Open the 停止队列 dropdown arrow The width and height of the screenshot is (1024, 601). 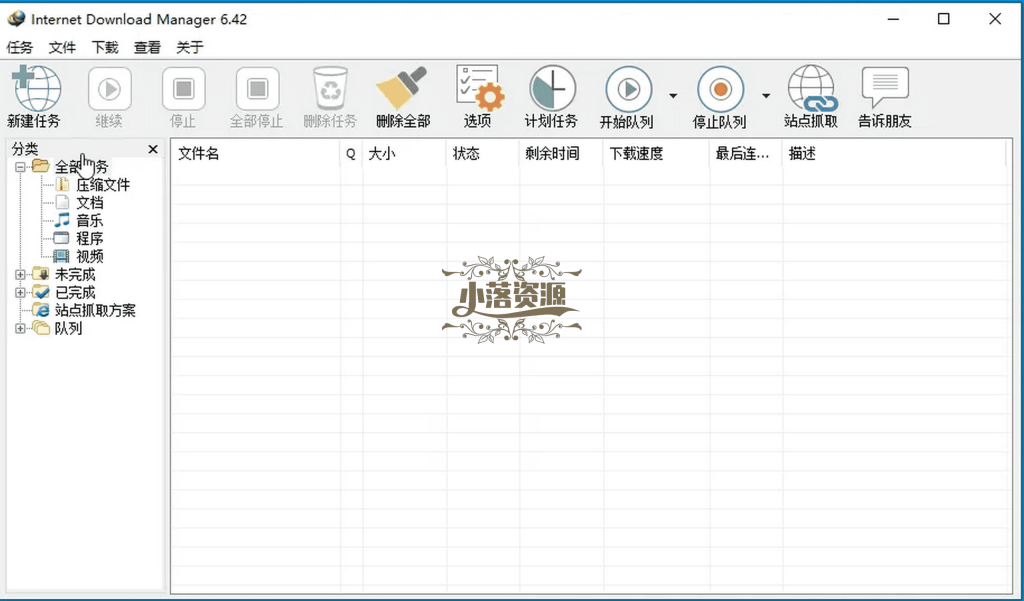click(765, 96)
